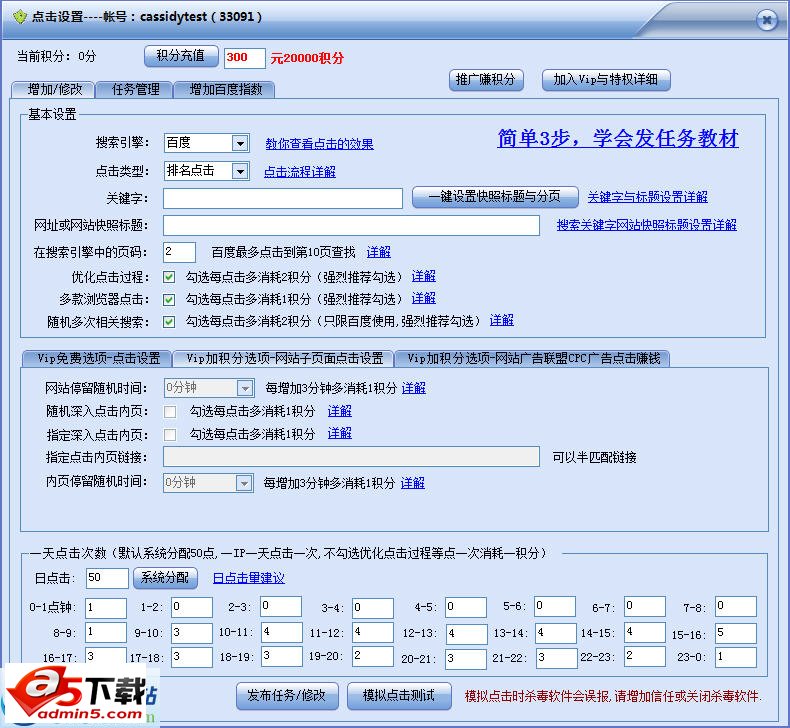Expand 网站停留随机时间 dropdown
The height and width of the screenshot is (728, 790).
click(x=209, y=388)
